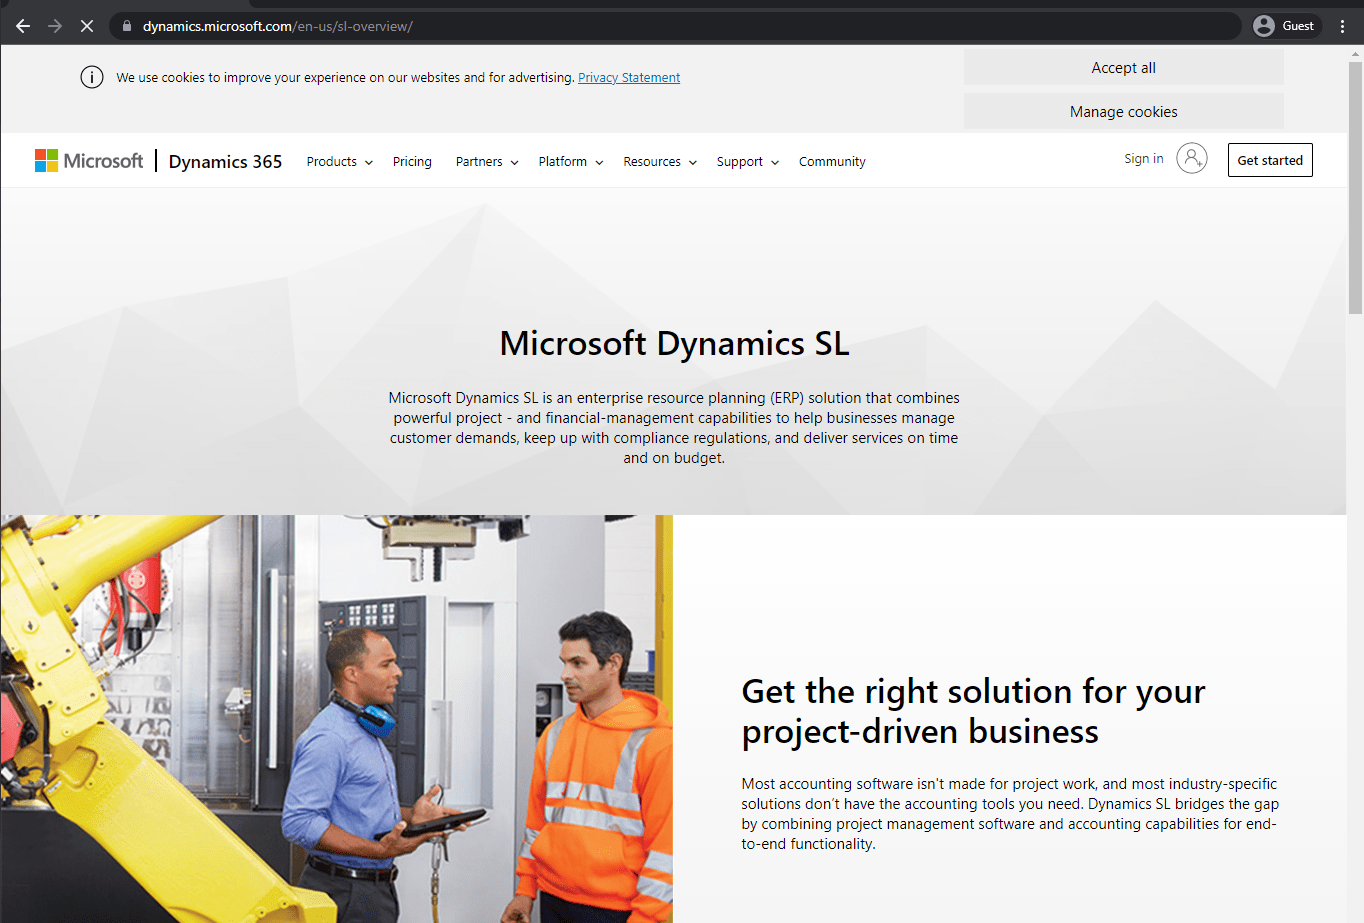
Task: Open the Community page
Action: pyautogui.click(x=832, y=161)
